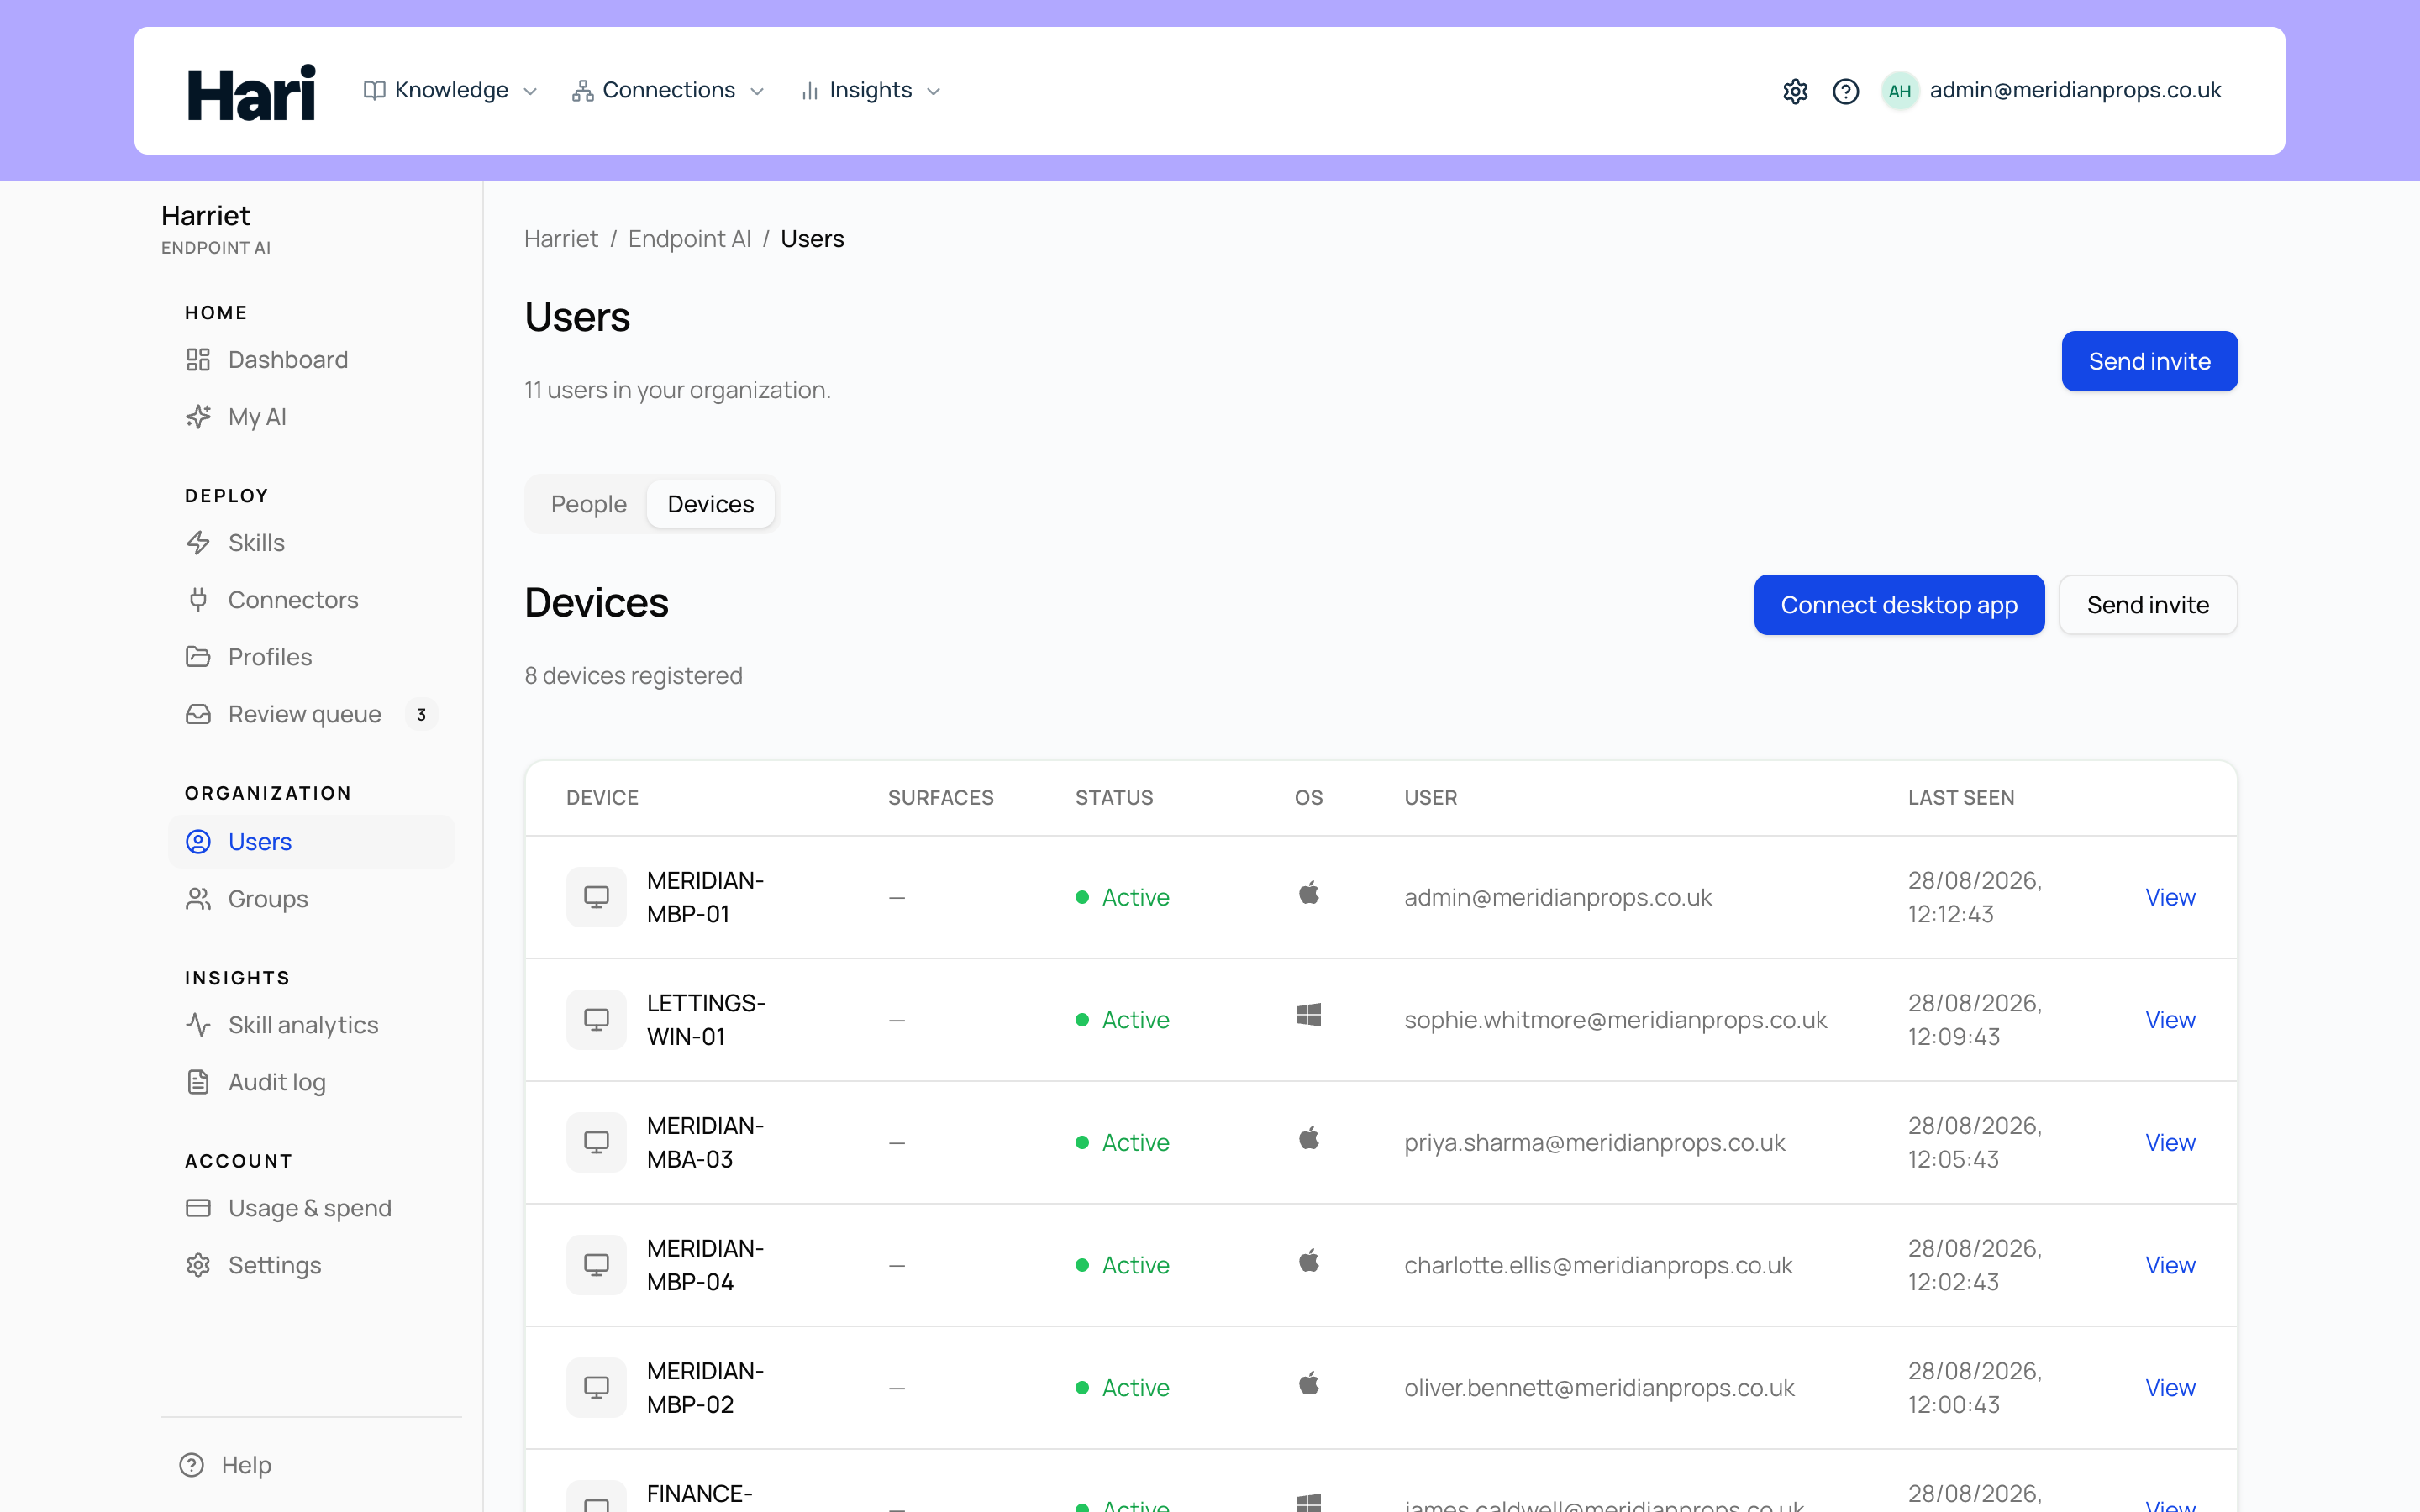Click the MERIDIAN-MBP-04 device monitor icon
This screenshot has height=1512, width=2420.
596,1265
